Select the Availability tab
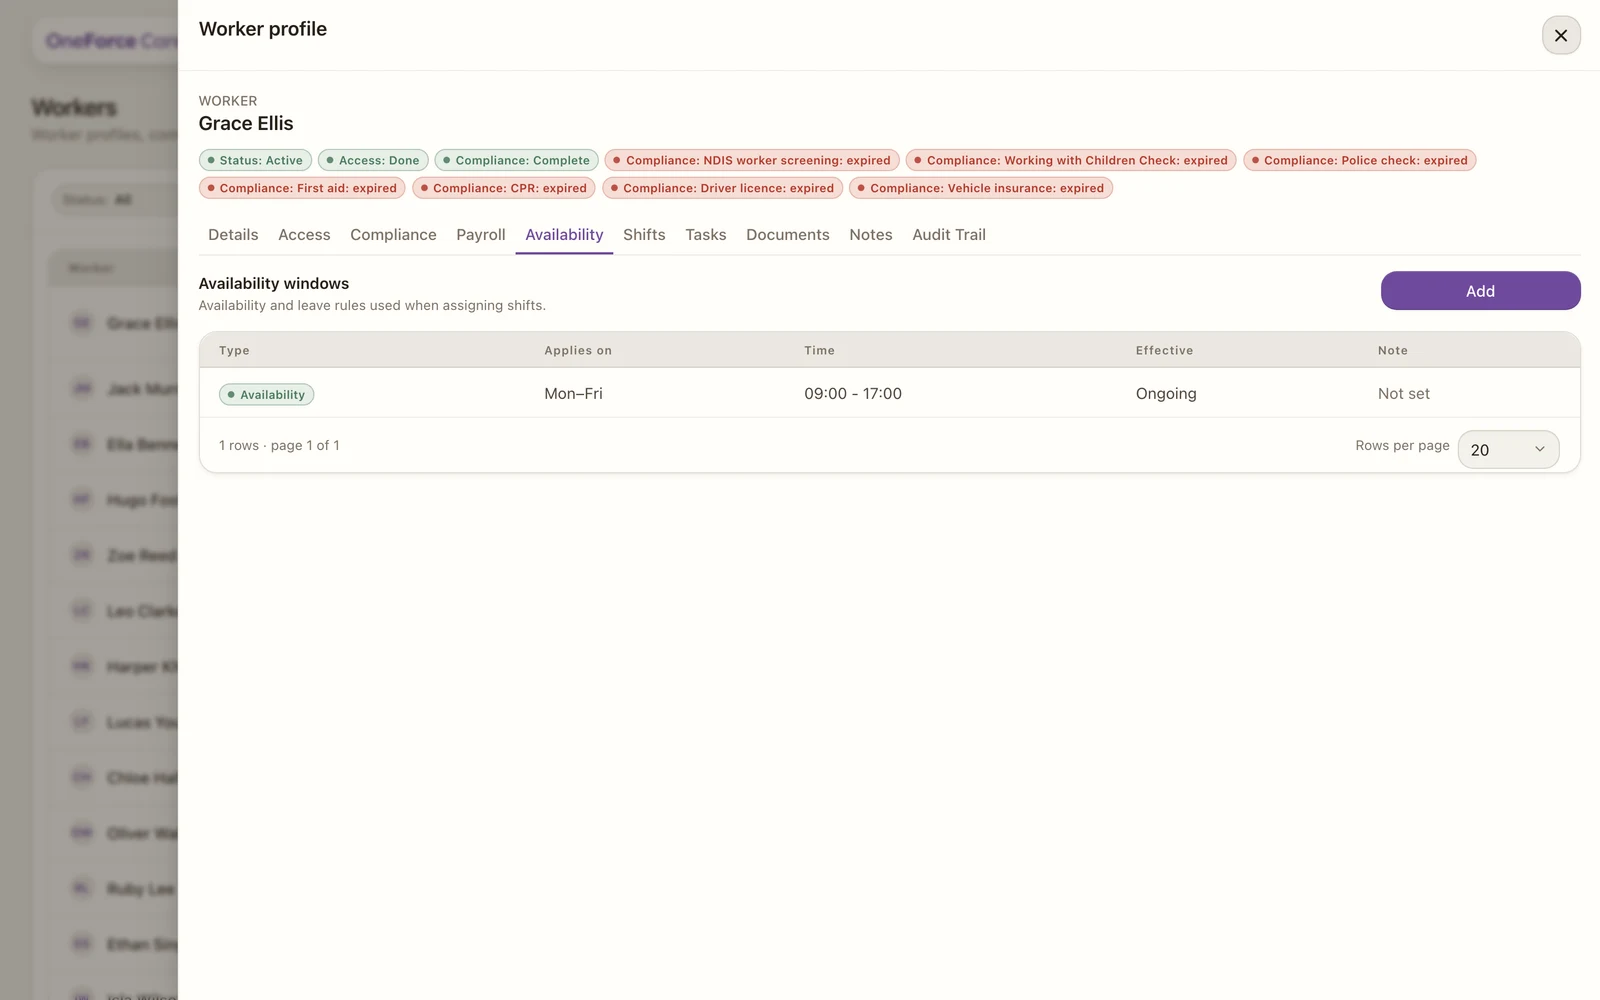1600x1000 pixels. (564, 234)
